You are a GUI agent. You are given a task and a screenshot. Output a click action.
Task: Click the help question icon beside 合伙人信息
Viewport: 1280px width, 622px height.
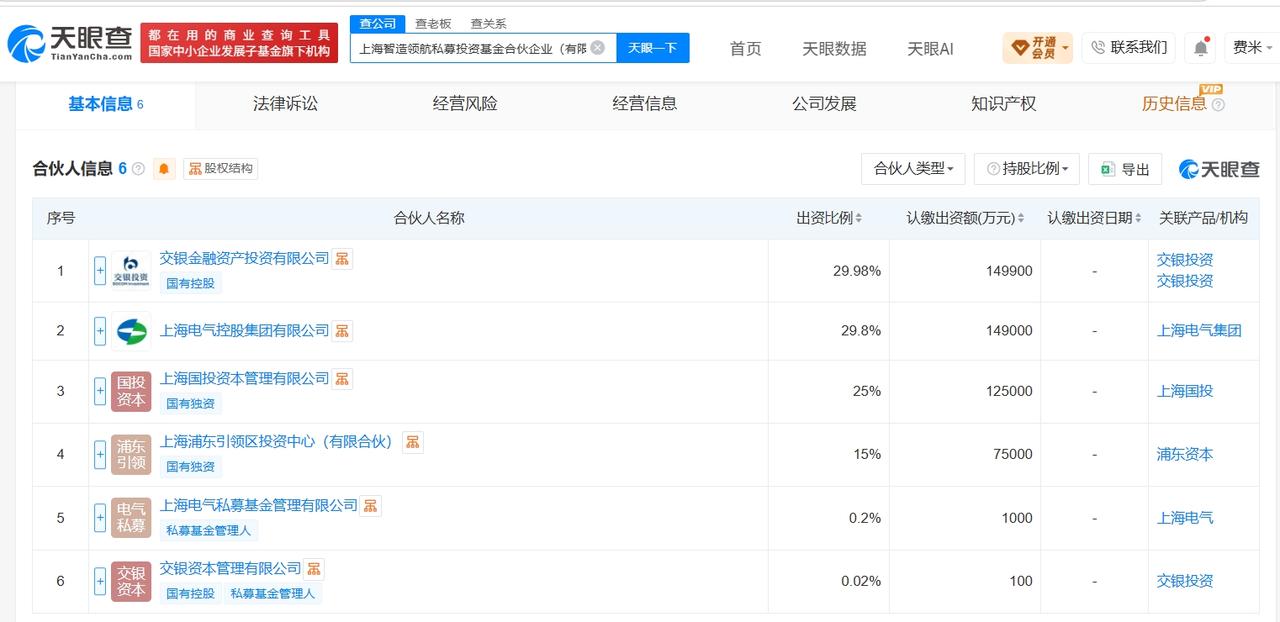[138, 168]
